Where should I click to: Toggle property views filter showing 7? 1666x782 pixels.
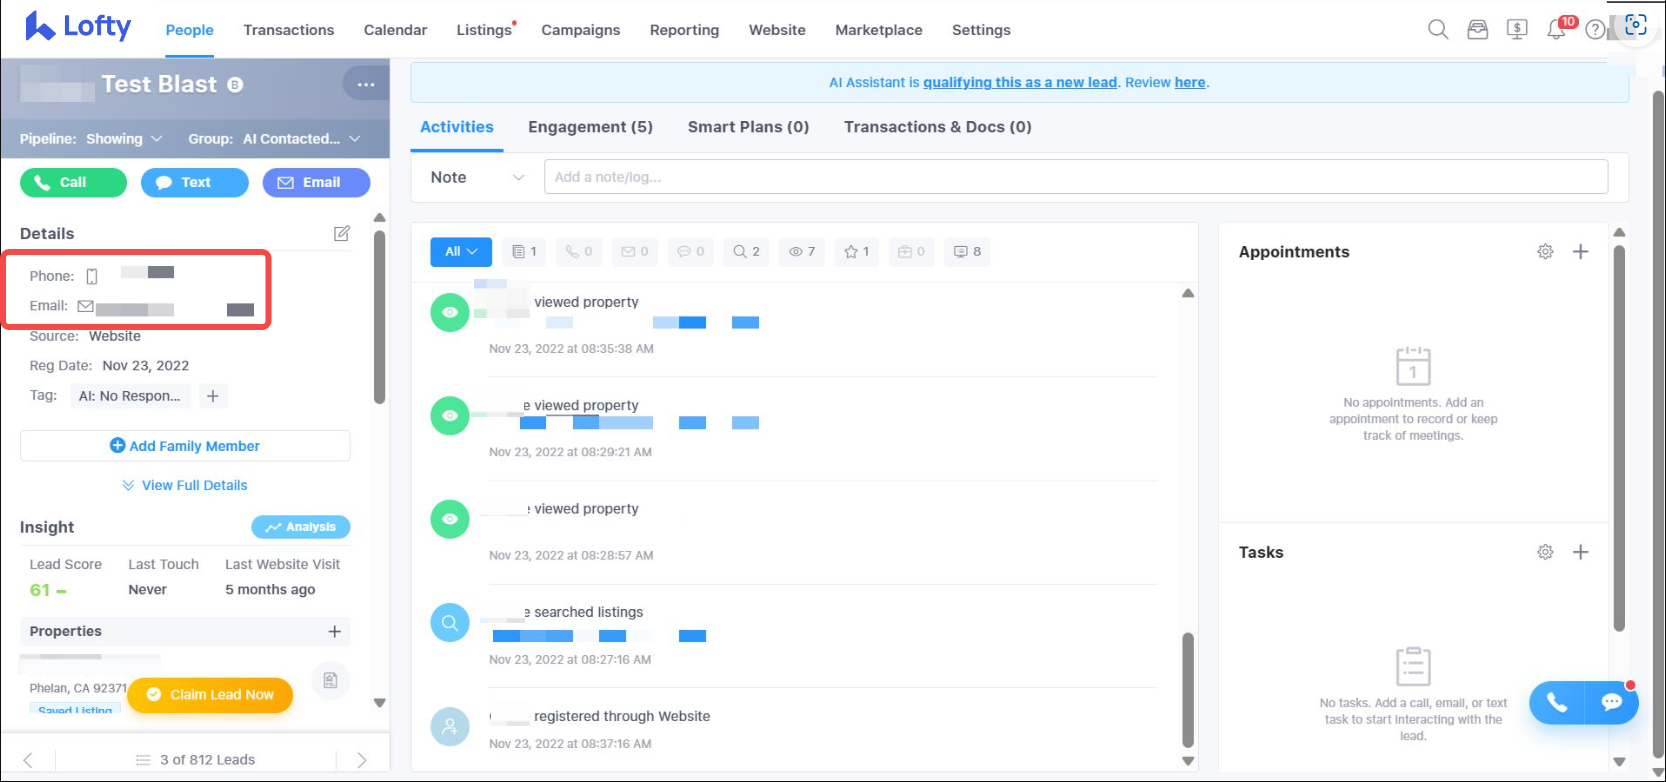coord(801,252)
